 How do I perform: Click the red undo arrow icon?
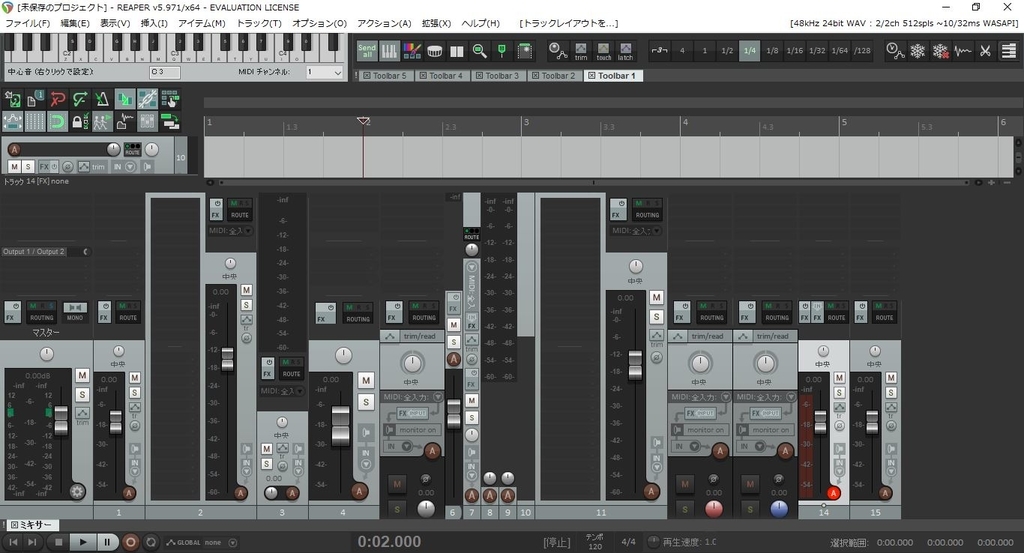pyautogui.click(x=57, y=99)
